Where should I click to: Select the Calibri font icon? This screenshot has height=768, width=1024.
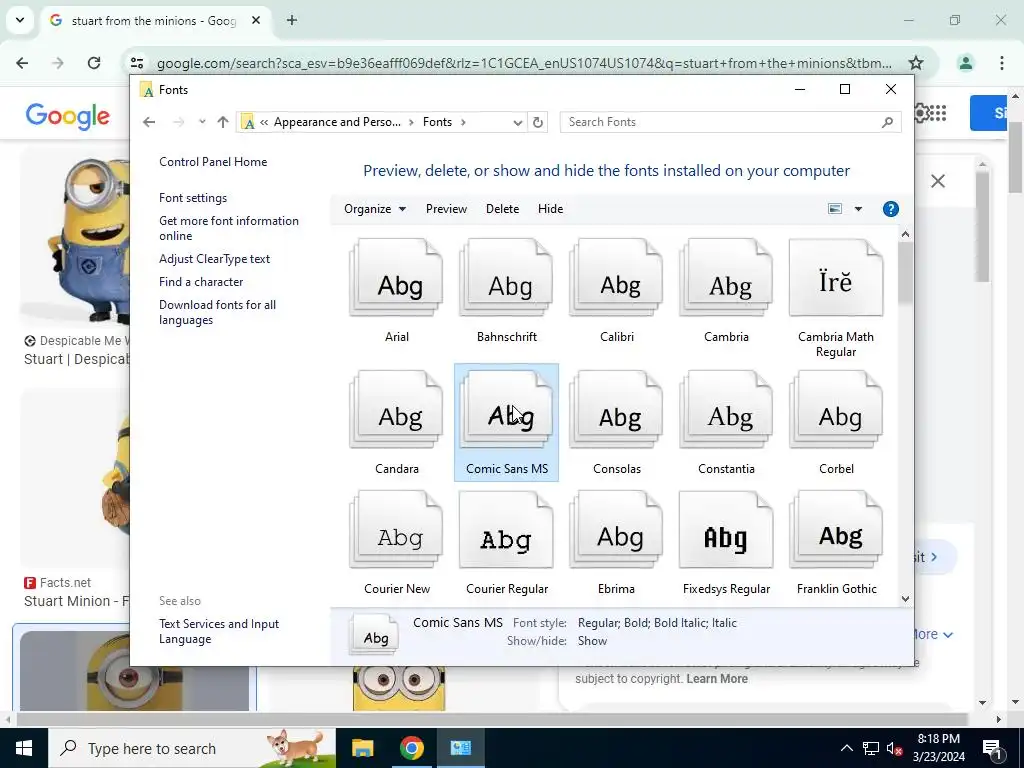(616, 278)
